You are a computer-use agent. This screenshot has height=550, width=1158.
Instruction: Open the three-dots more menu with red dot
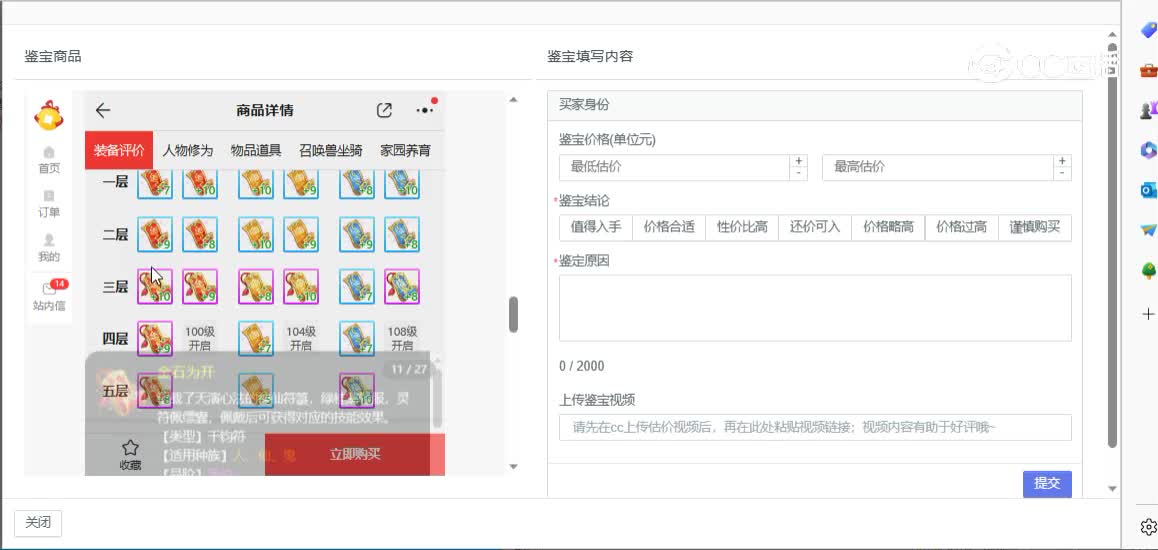pyautogui.click(x=425, y=110)
